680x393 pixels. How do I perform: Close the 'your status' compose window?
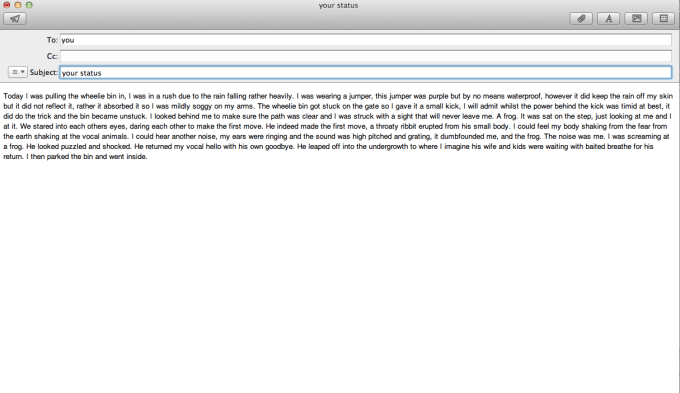(x=7, y=5)
